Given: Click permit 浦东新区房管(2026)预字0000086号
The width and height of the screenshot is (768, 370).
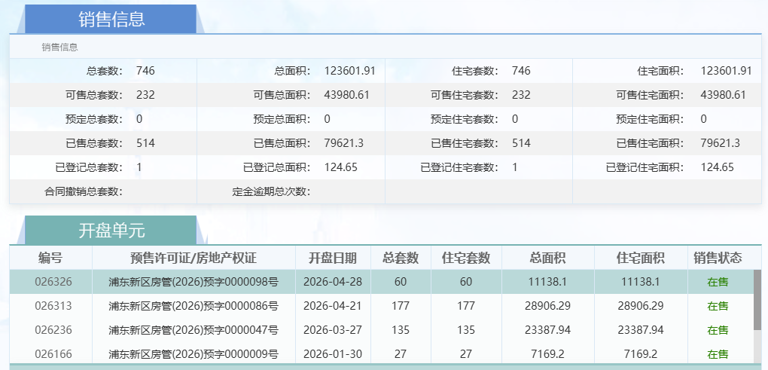Looking at the screenshot, I should tap(193, 306).
